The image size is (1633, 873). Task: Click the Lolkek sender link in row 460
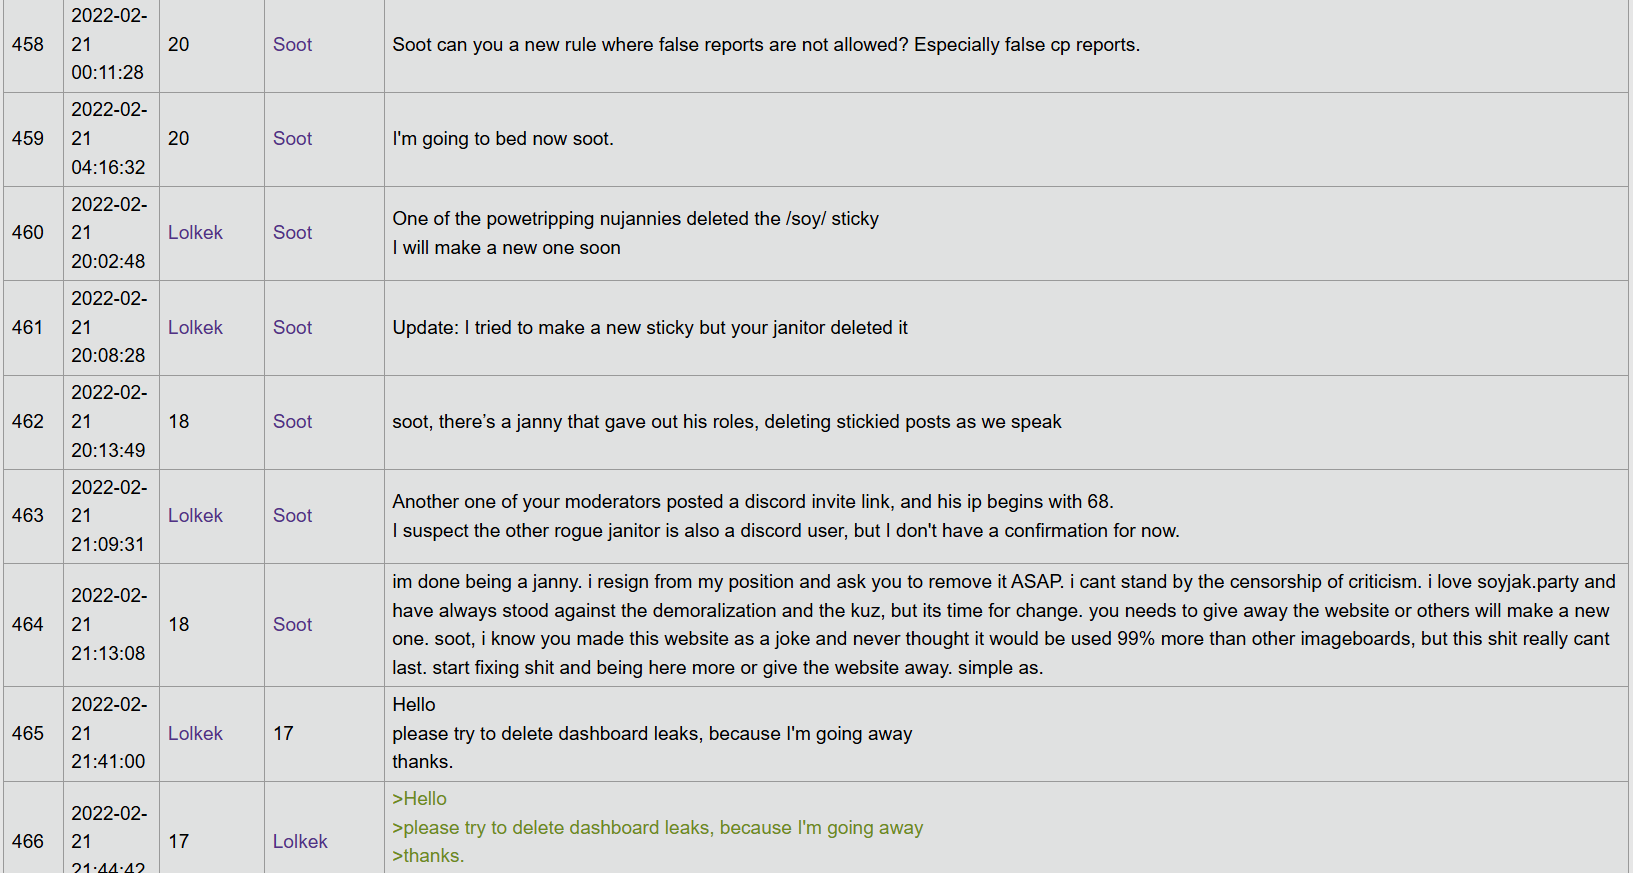coord(195,233)
